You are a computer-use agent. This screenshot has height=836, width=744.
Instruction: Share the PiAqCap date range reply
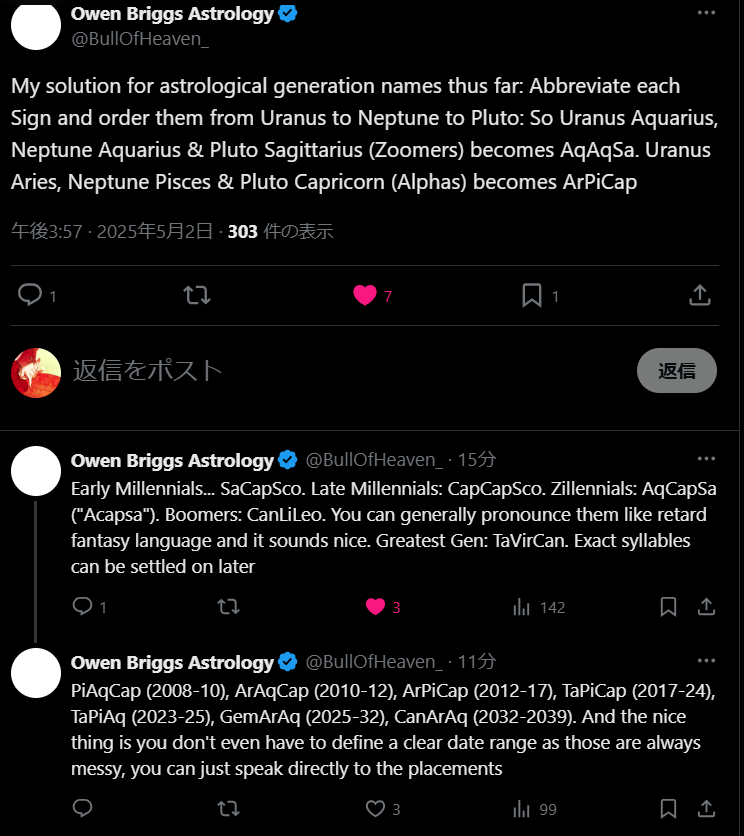[706, 809]
